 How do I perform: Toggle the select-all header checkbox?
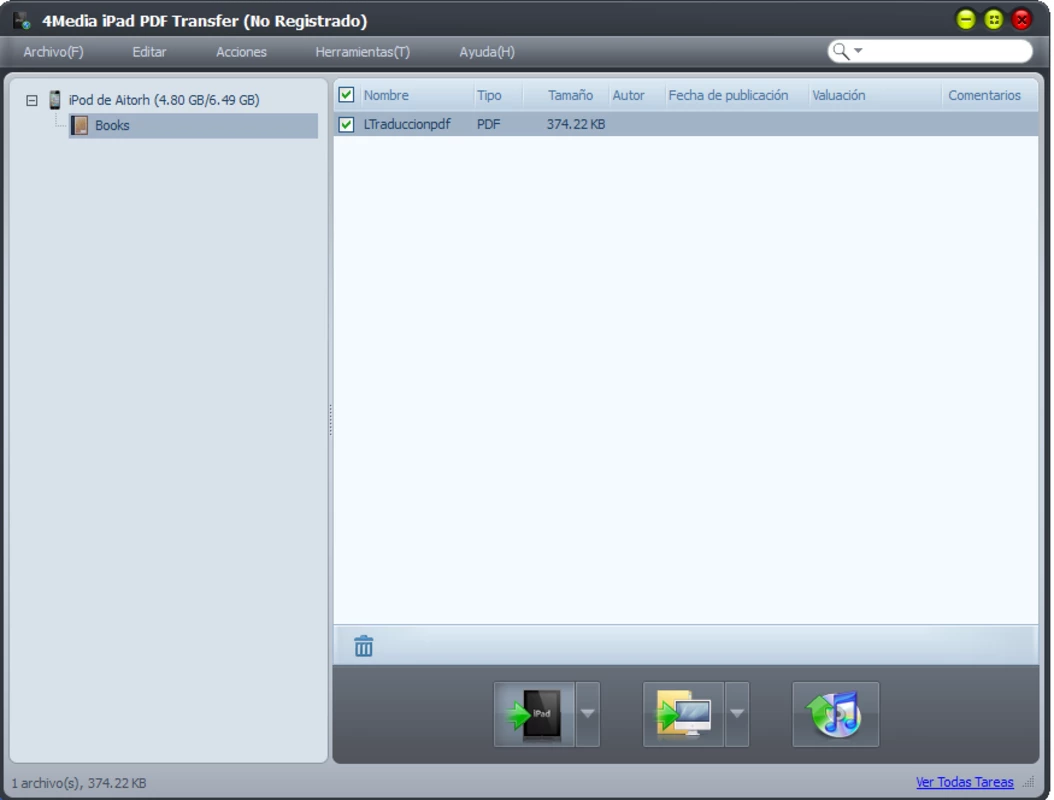click(346, 95)
